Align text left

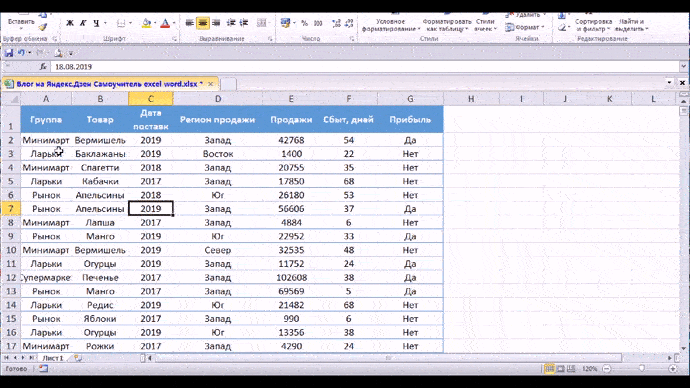coord(189,23)
